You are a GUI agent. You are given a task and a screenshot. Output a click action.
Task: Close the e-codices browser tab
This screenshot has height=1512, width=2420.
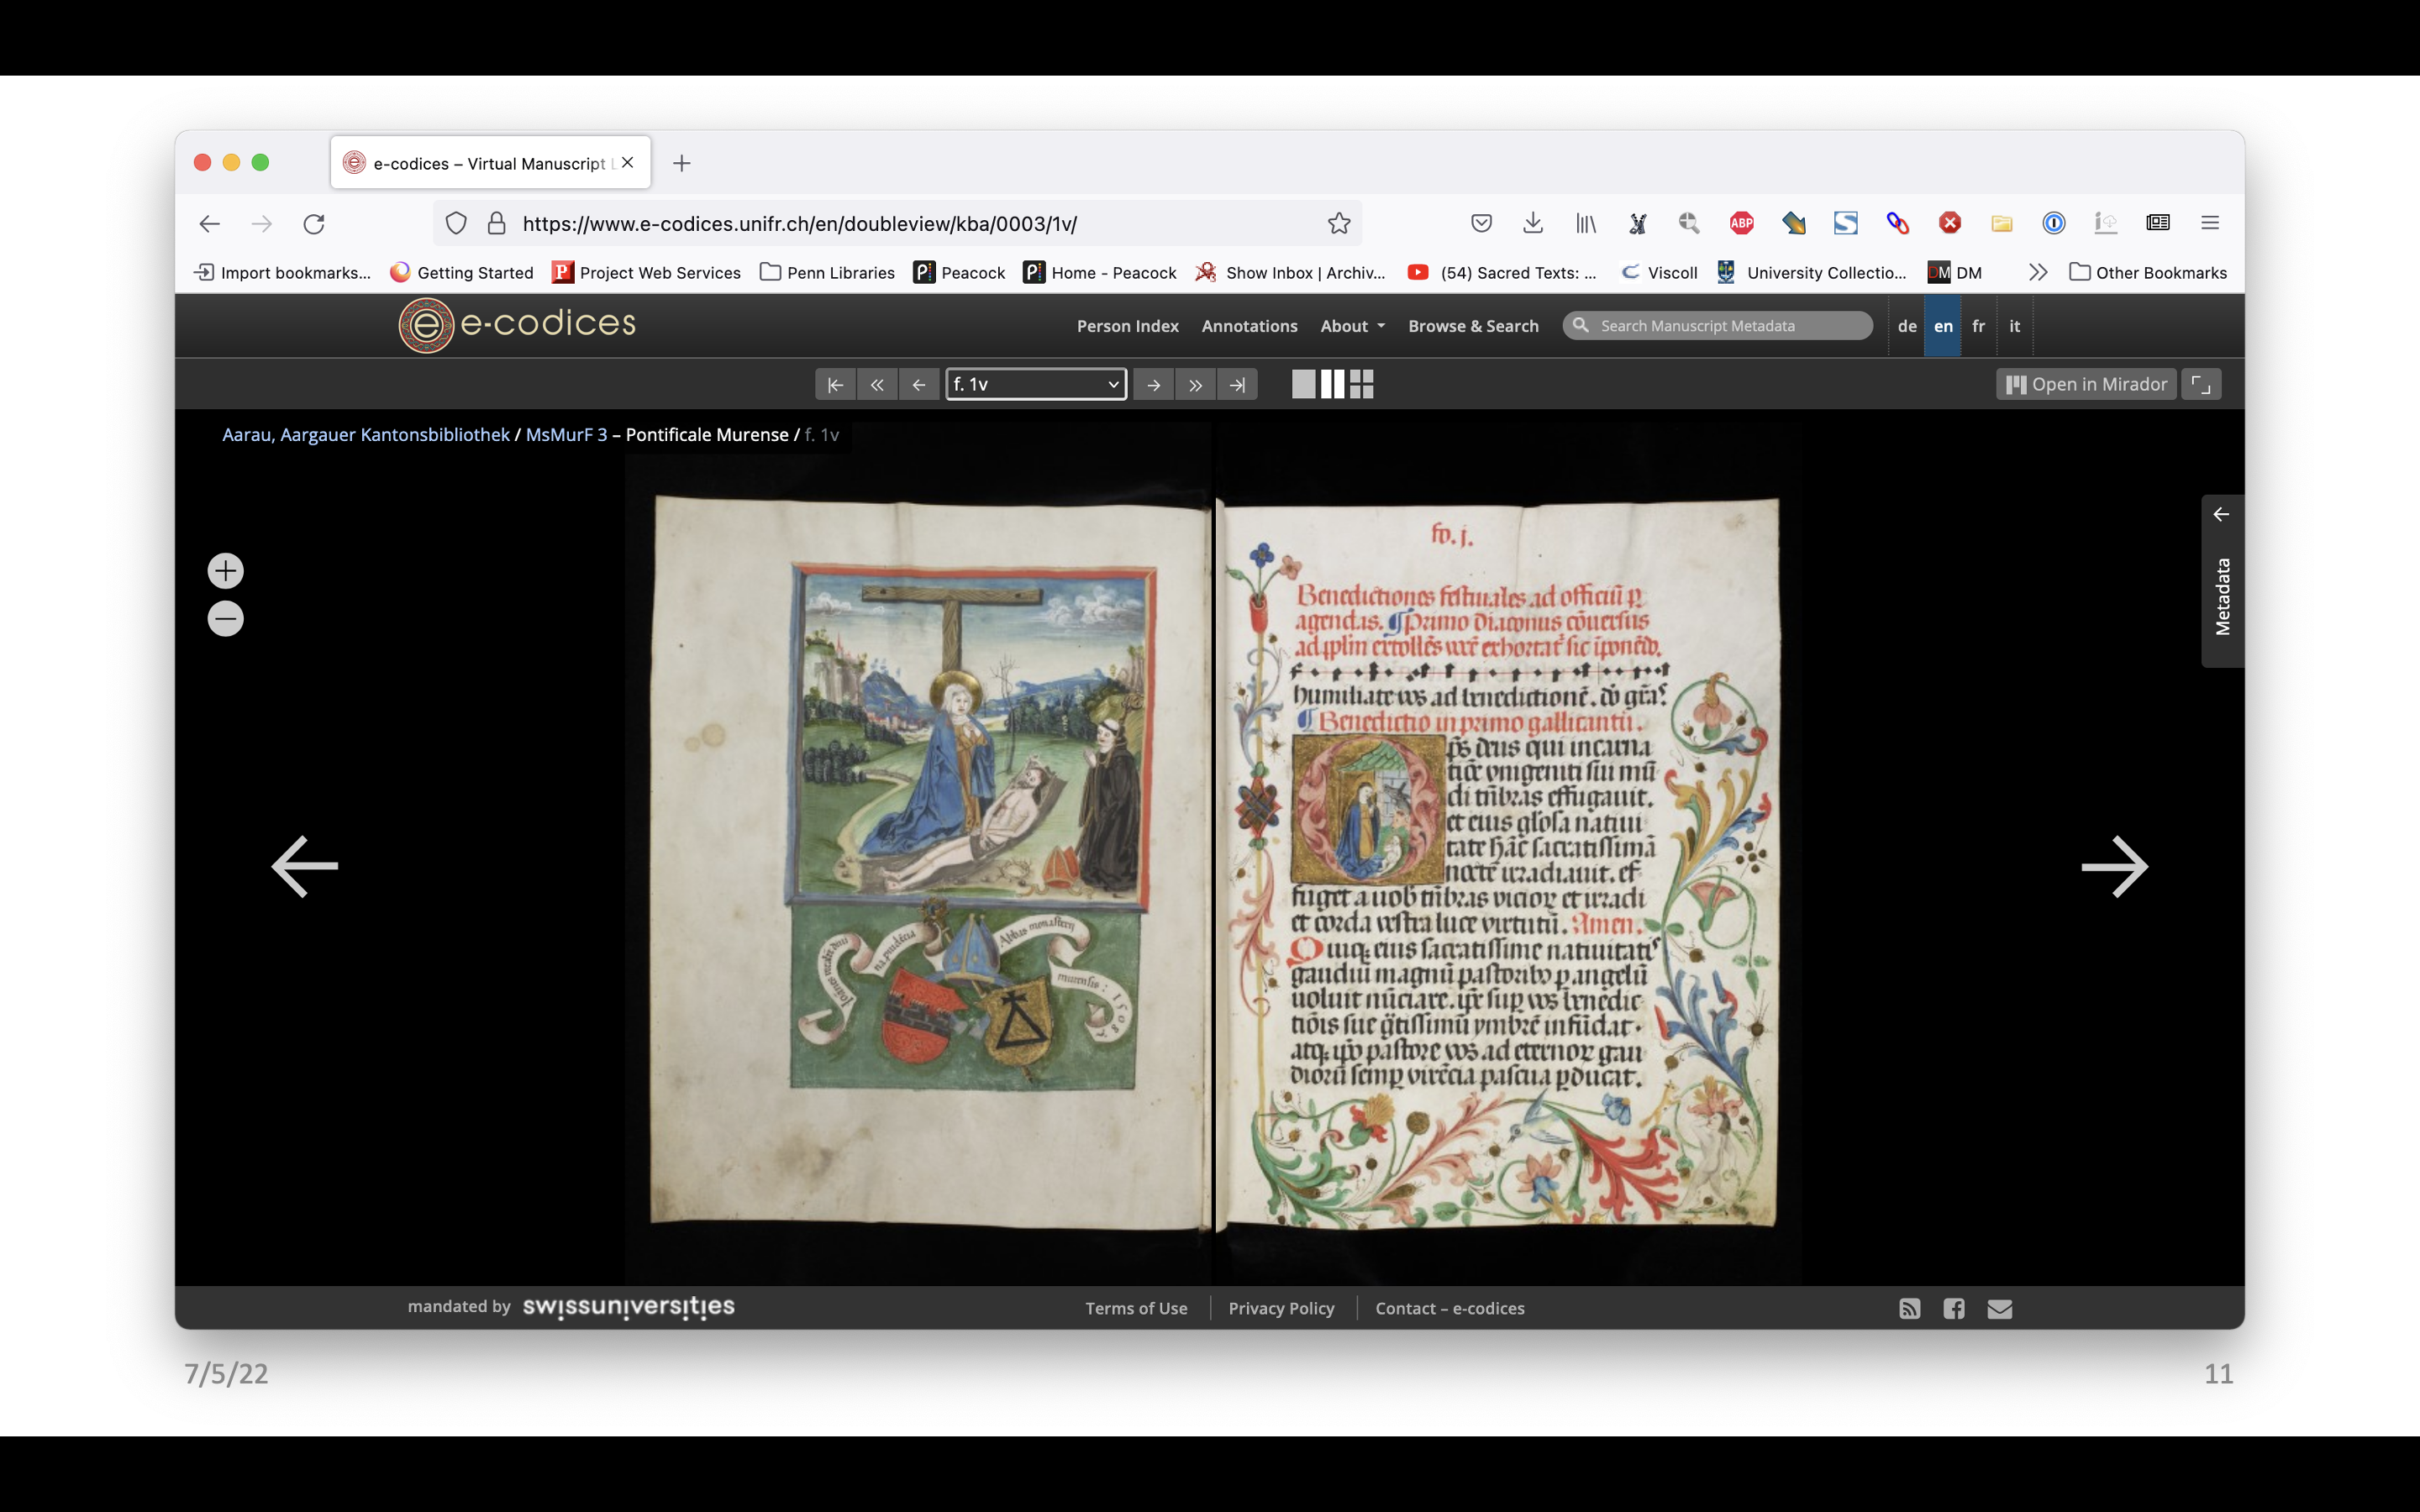tap(627, 162)
